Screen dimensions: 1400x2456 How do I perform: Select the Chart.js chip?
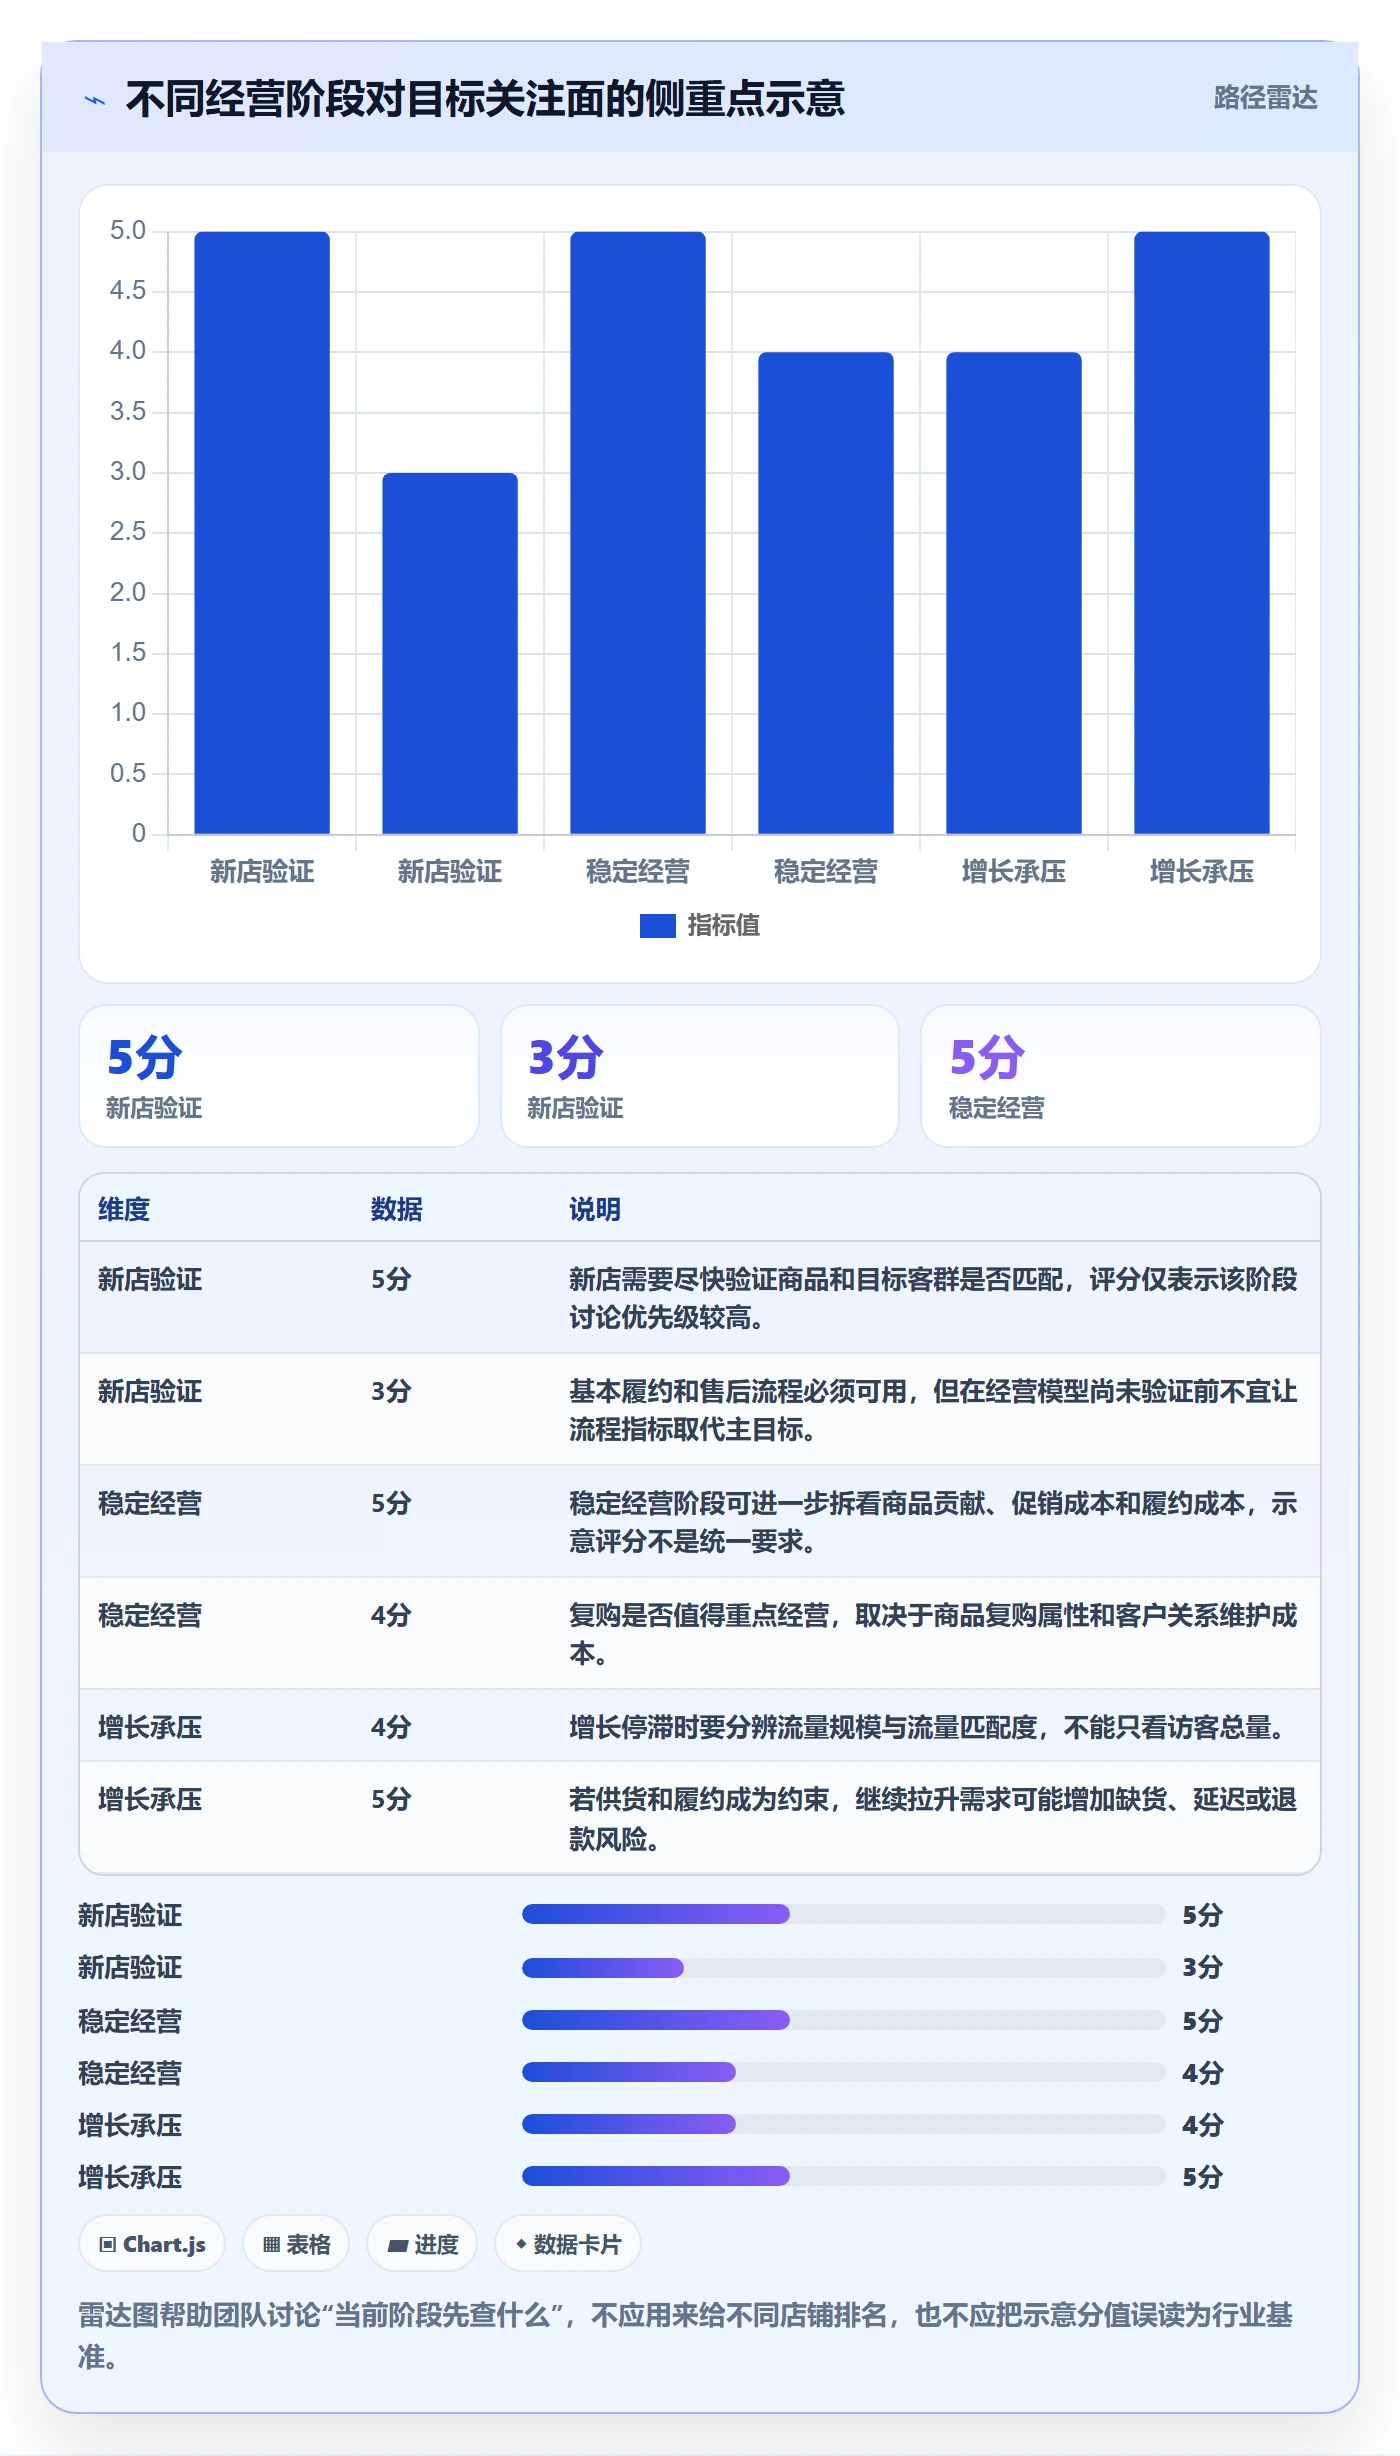point(152,2245)
